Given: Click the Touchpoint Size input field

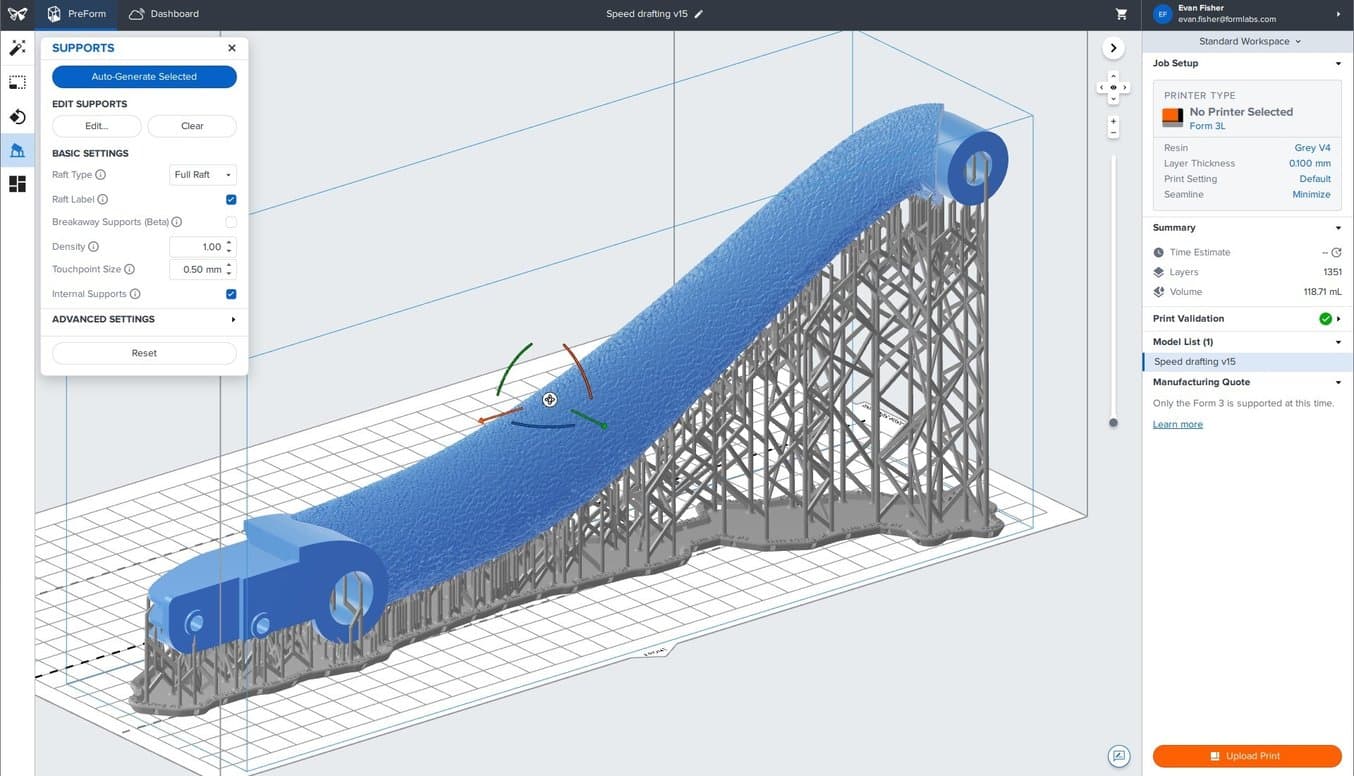Looking at the screenshot, I should 196,270.
